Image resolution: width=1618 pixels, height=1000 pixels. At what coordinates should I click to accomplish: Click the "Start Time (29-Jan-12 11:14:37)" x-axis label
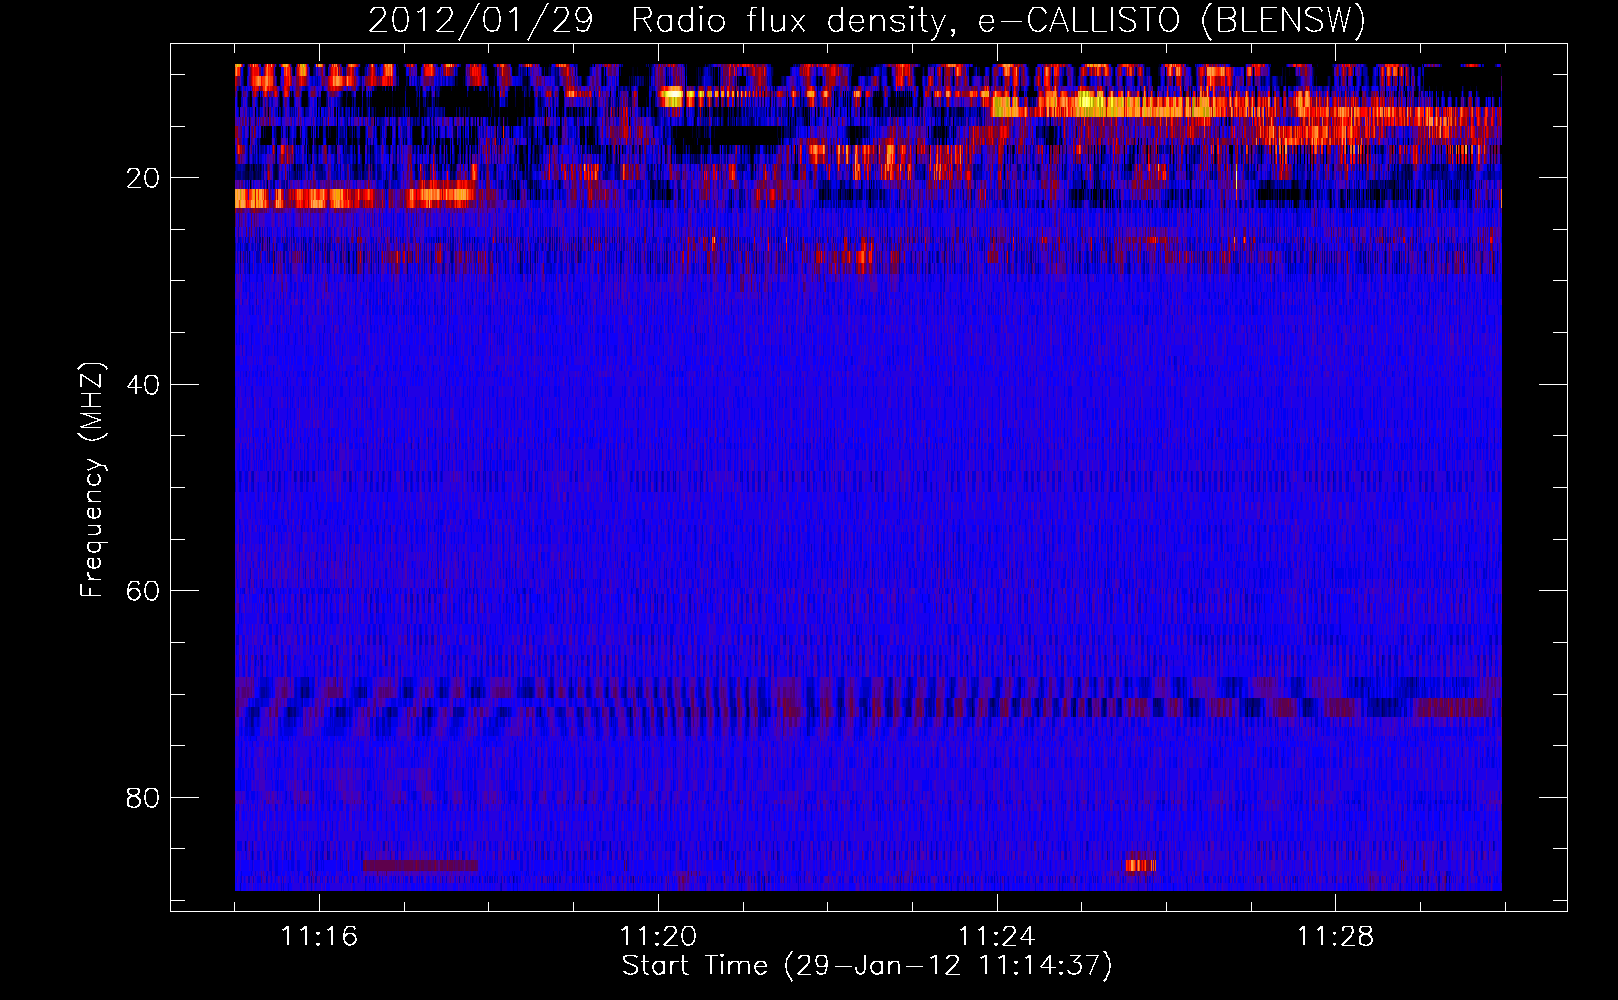(867, 966)
